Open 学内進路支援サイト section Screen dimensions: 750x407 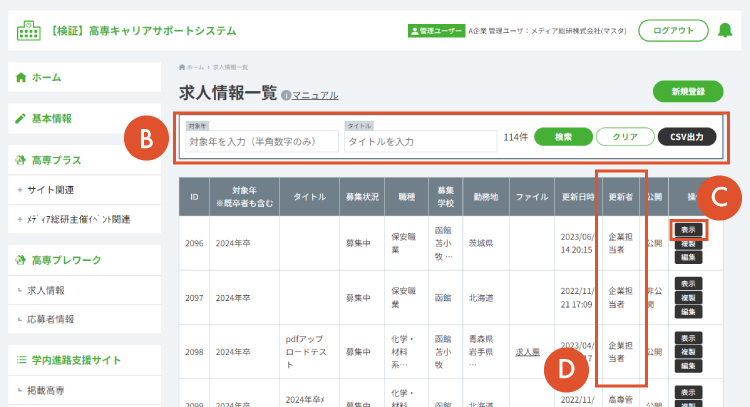coord(85,360)
